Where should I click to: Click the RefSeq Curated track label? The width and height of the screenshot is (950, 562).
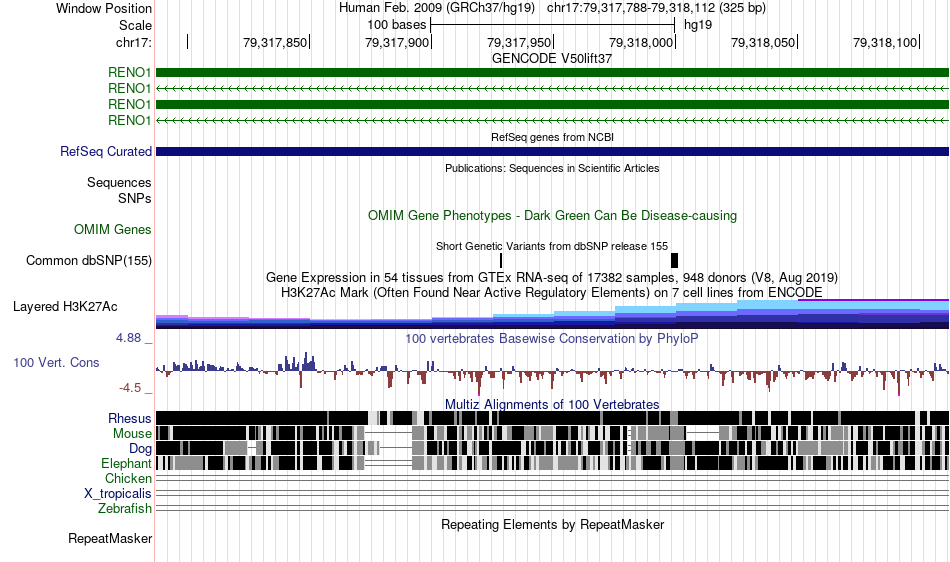click(x=105, y=151)
